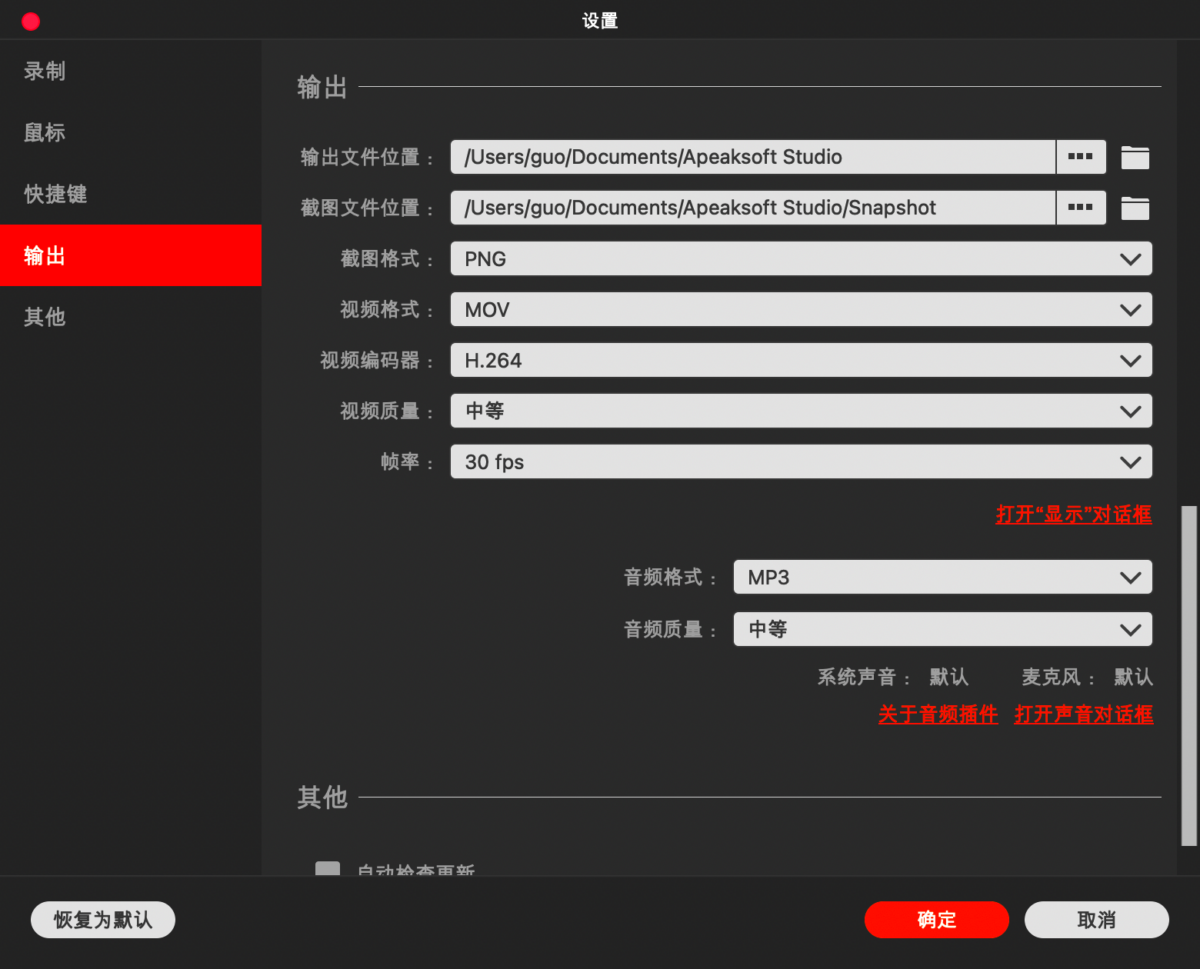This screenshot has width=1200, height=969.
Task: Confirm settings with the 确定 button
Action: [937, 920]
